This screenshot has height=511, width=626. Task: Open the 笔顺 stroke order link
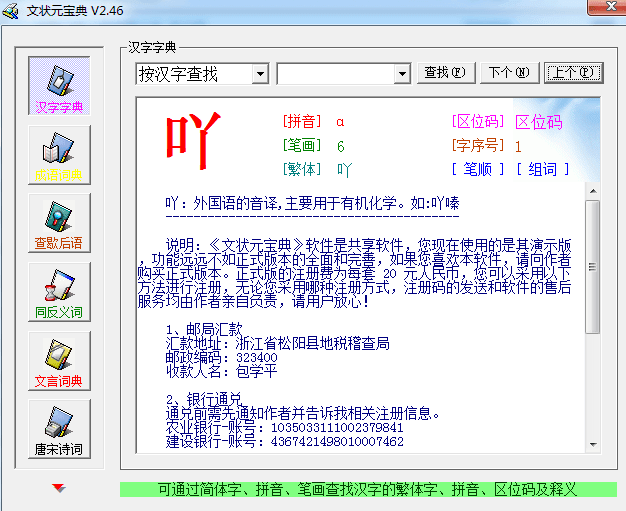tap(477, 169)
